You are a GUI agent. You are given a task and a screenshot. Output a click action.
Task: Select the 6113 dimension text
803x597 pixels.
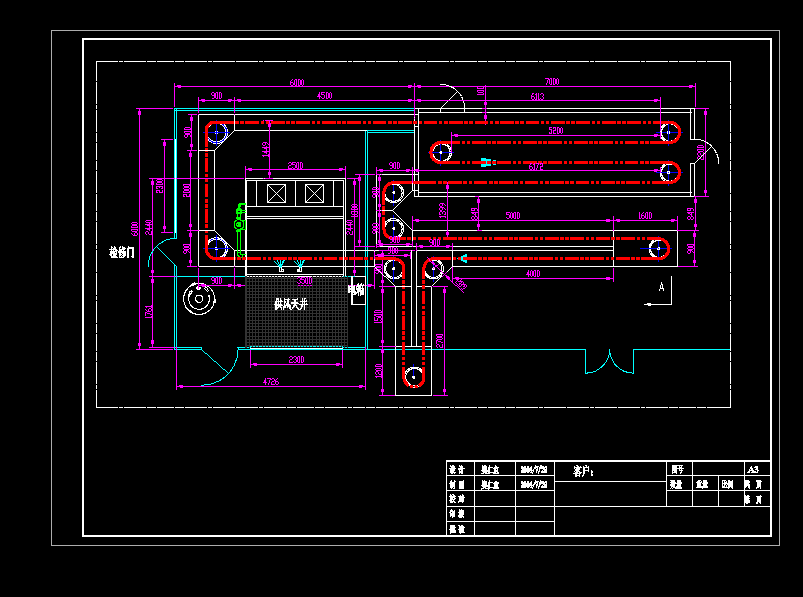click(537, 97)
